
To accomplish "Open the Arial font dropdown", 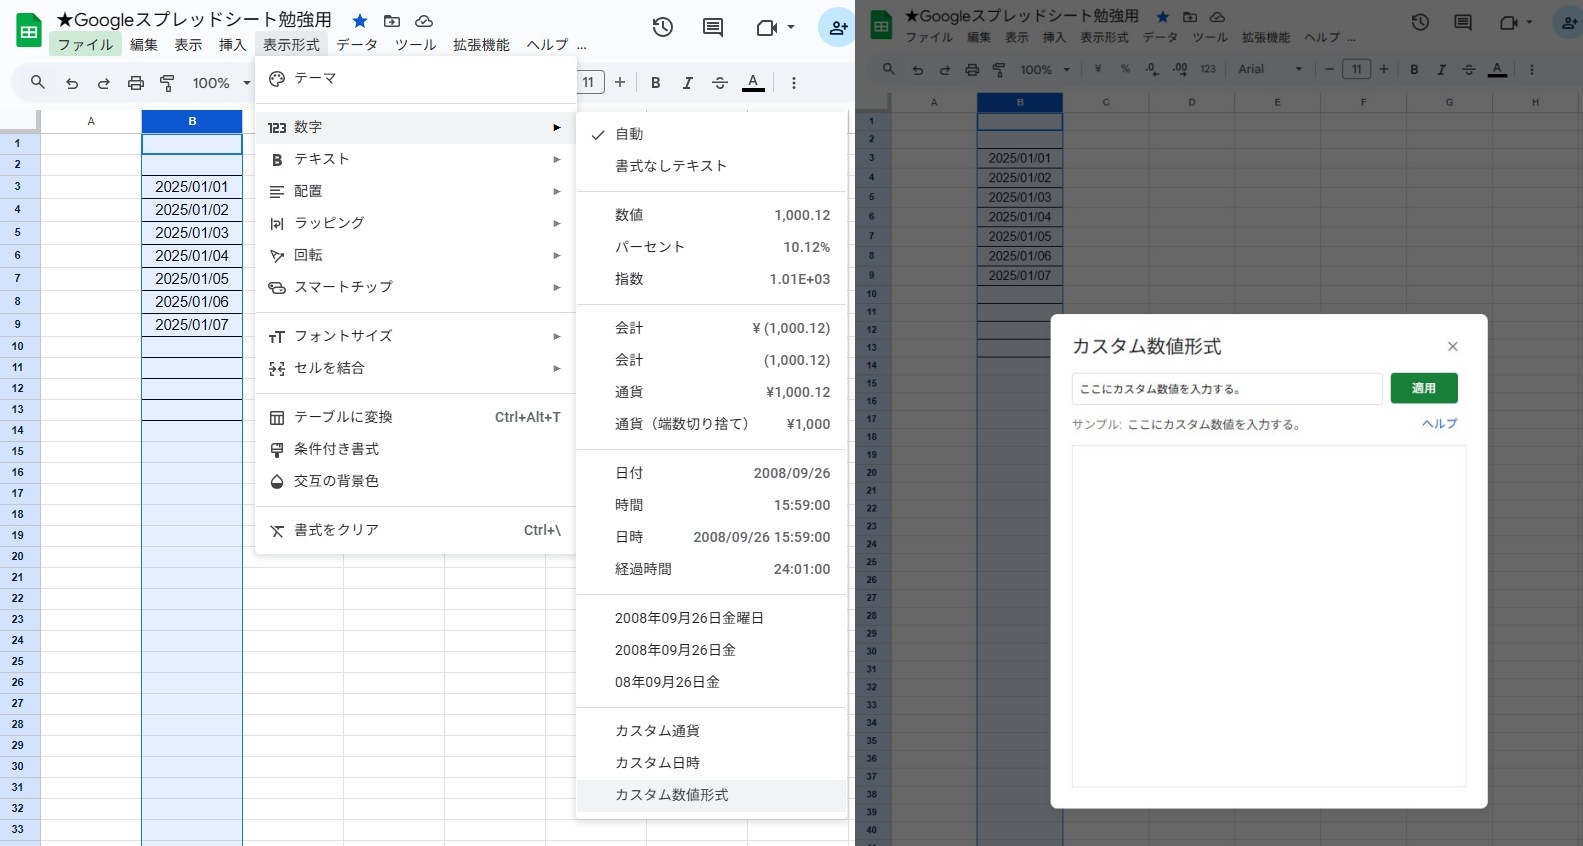I will (1270, 69).
